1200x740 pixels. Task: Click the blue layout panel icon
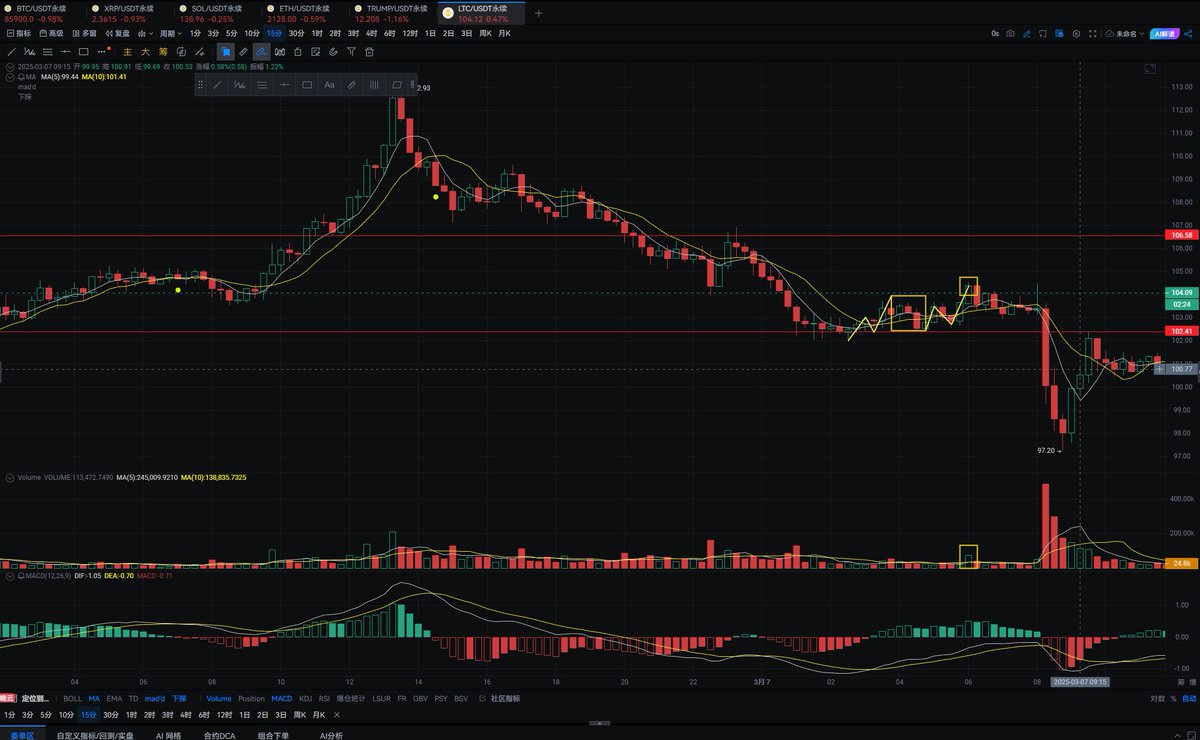(1059, 34)
